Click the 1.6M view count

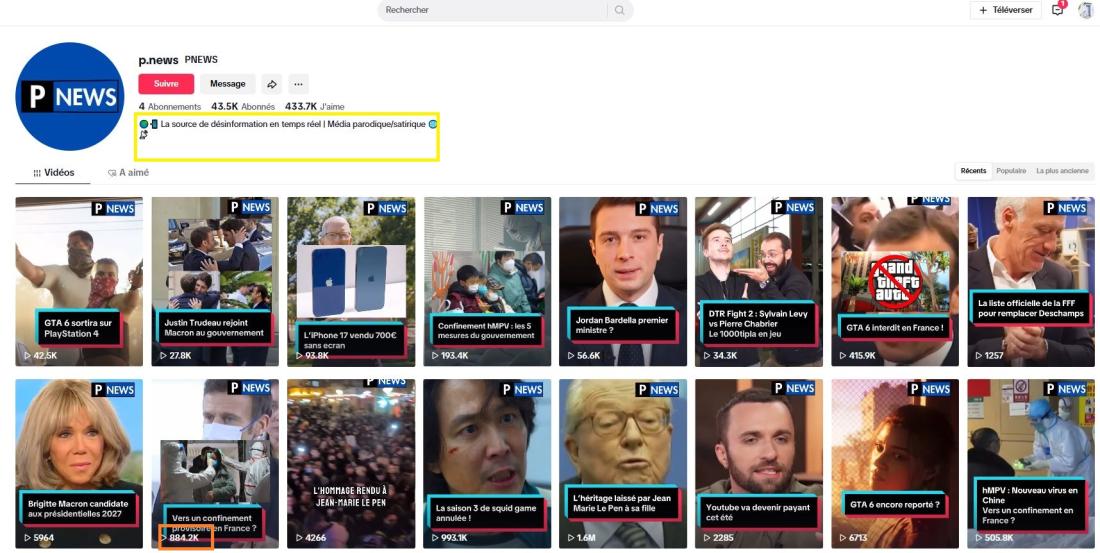[x=582, y=538]
